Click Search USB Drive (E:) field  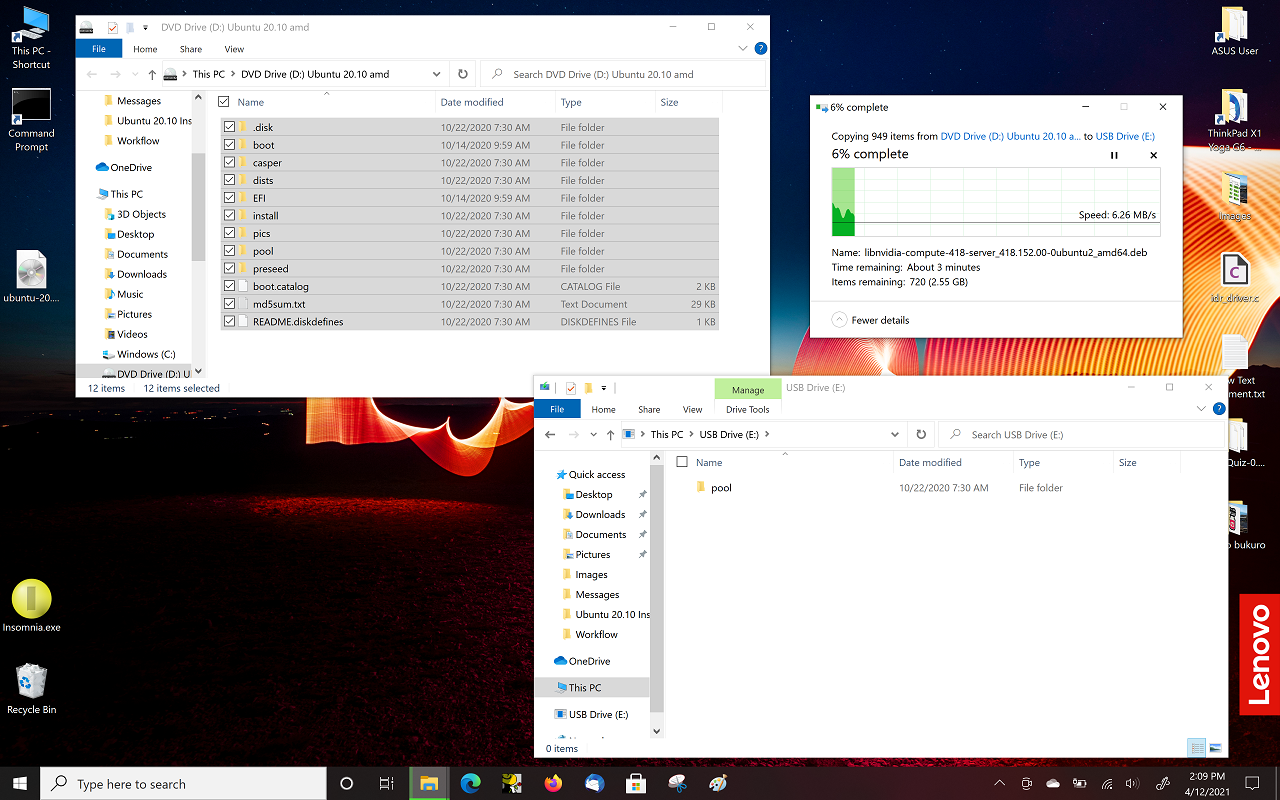point(1082,435)
